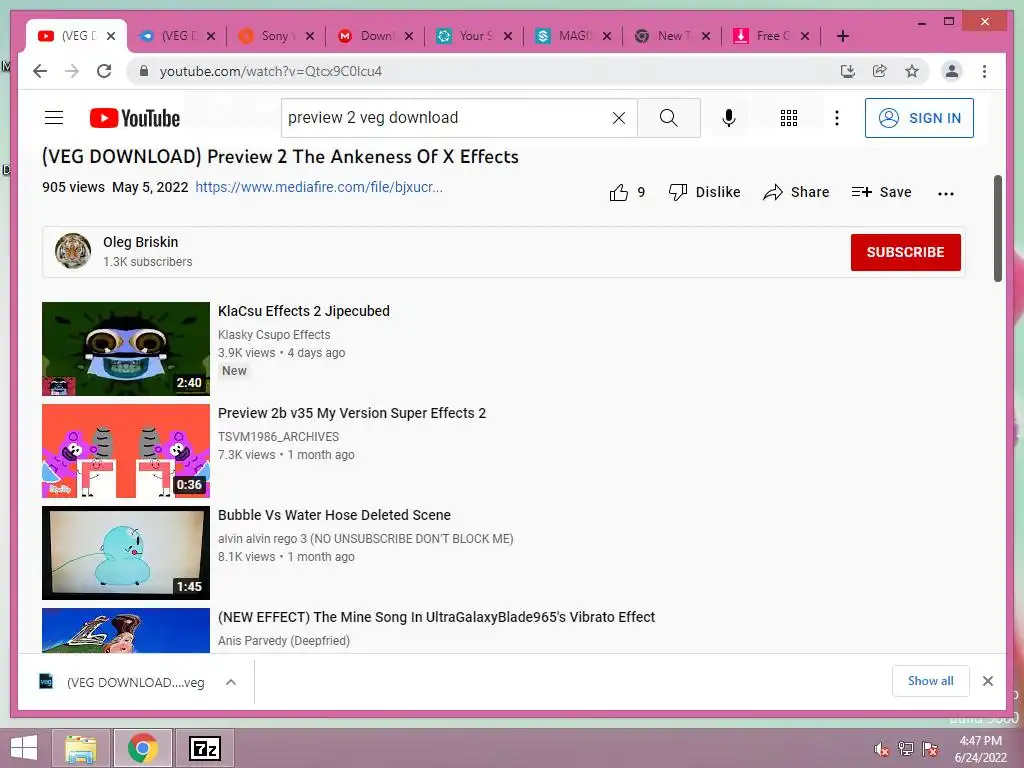Open the YouTube apps grid
The width and height of the screenshot is (1024, 768).
click(x=789, y=118)
